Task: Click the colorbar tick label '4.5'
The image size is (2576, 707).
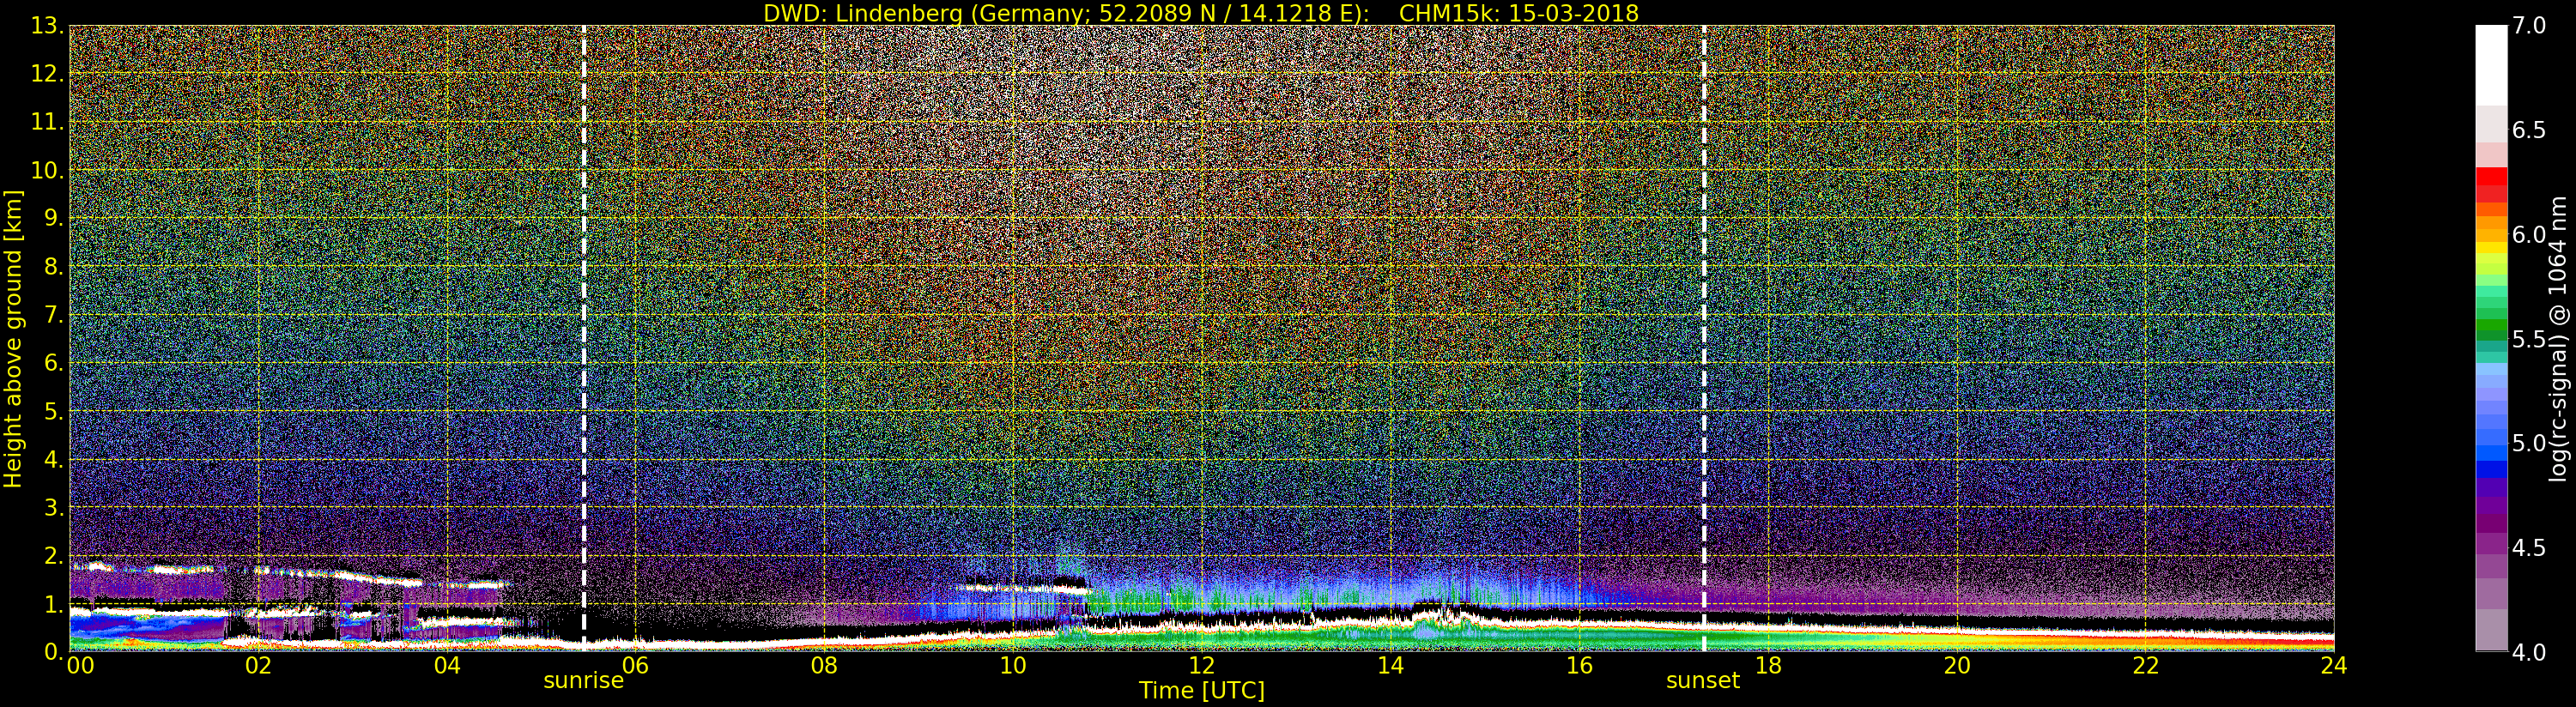Action: click(2529, 548)
